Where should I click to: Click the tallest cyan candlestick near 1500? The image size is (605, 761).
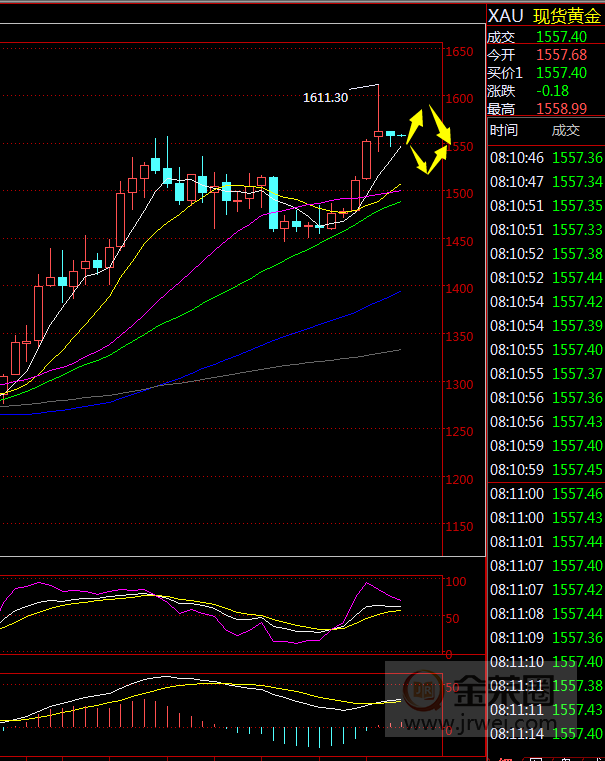click(x=272, y=203)
